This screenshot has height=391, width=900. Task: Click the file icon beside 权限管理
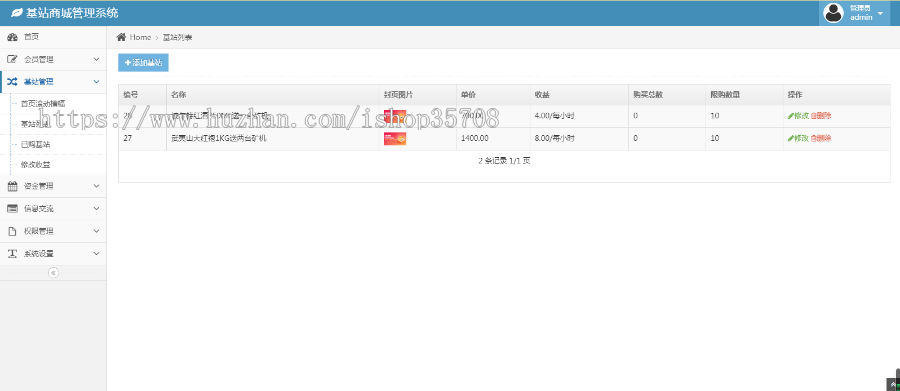click(x=12, y=231)
